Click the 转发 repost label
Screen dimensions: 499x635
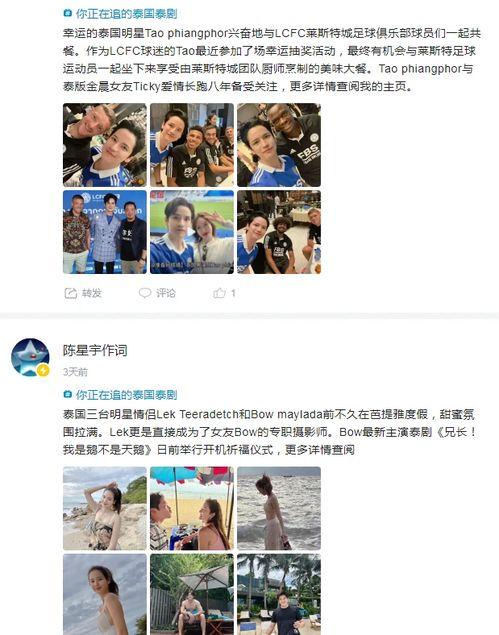(x=92, y=293)
